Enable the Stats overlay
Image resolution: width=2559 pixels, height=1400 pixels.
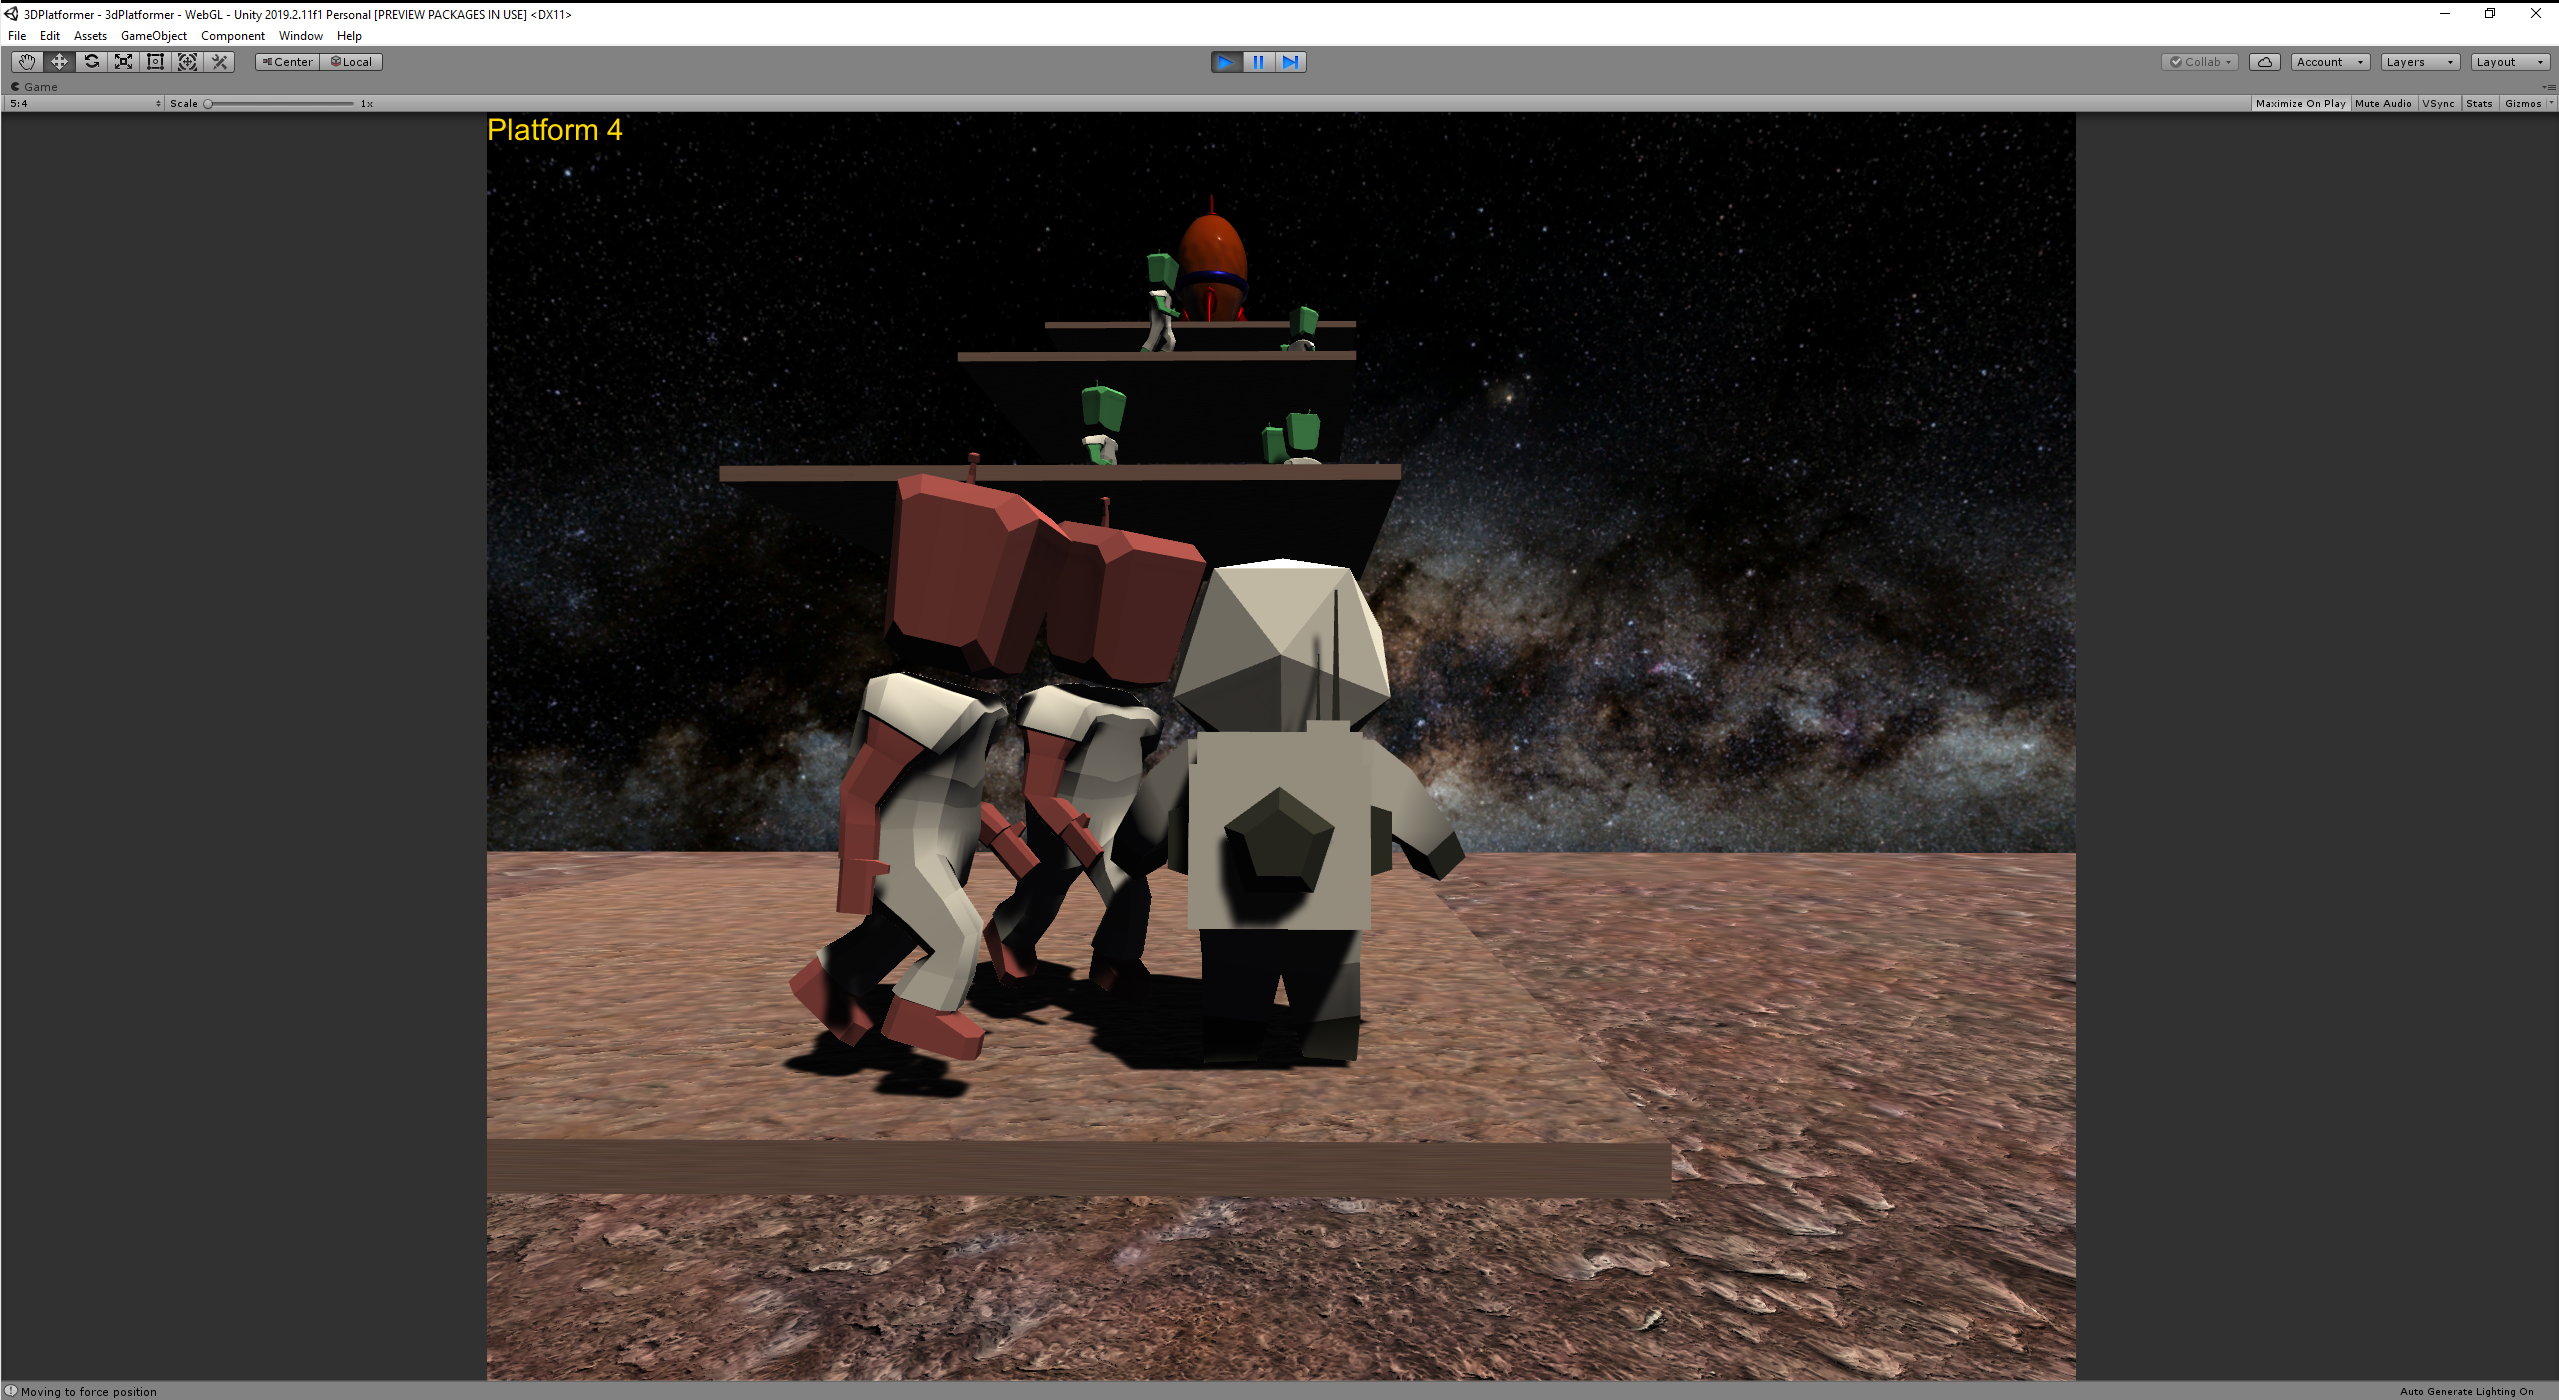2479,103
